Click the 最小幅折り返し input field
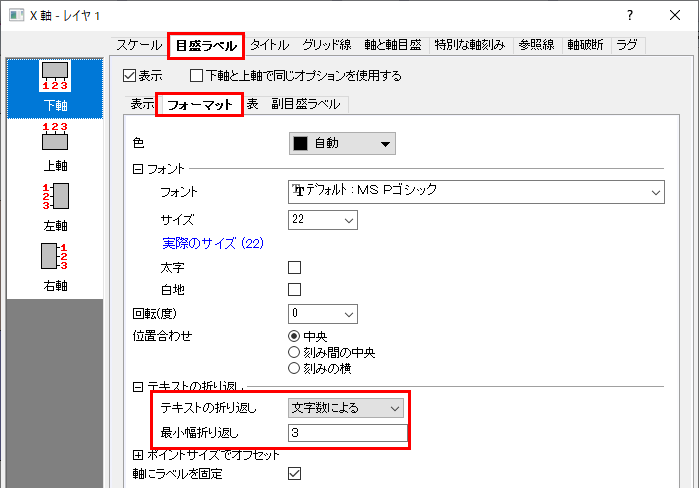Viewport: 699px width, 488px height. click(348, 433)
